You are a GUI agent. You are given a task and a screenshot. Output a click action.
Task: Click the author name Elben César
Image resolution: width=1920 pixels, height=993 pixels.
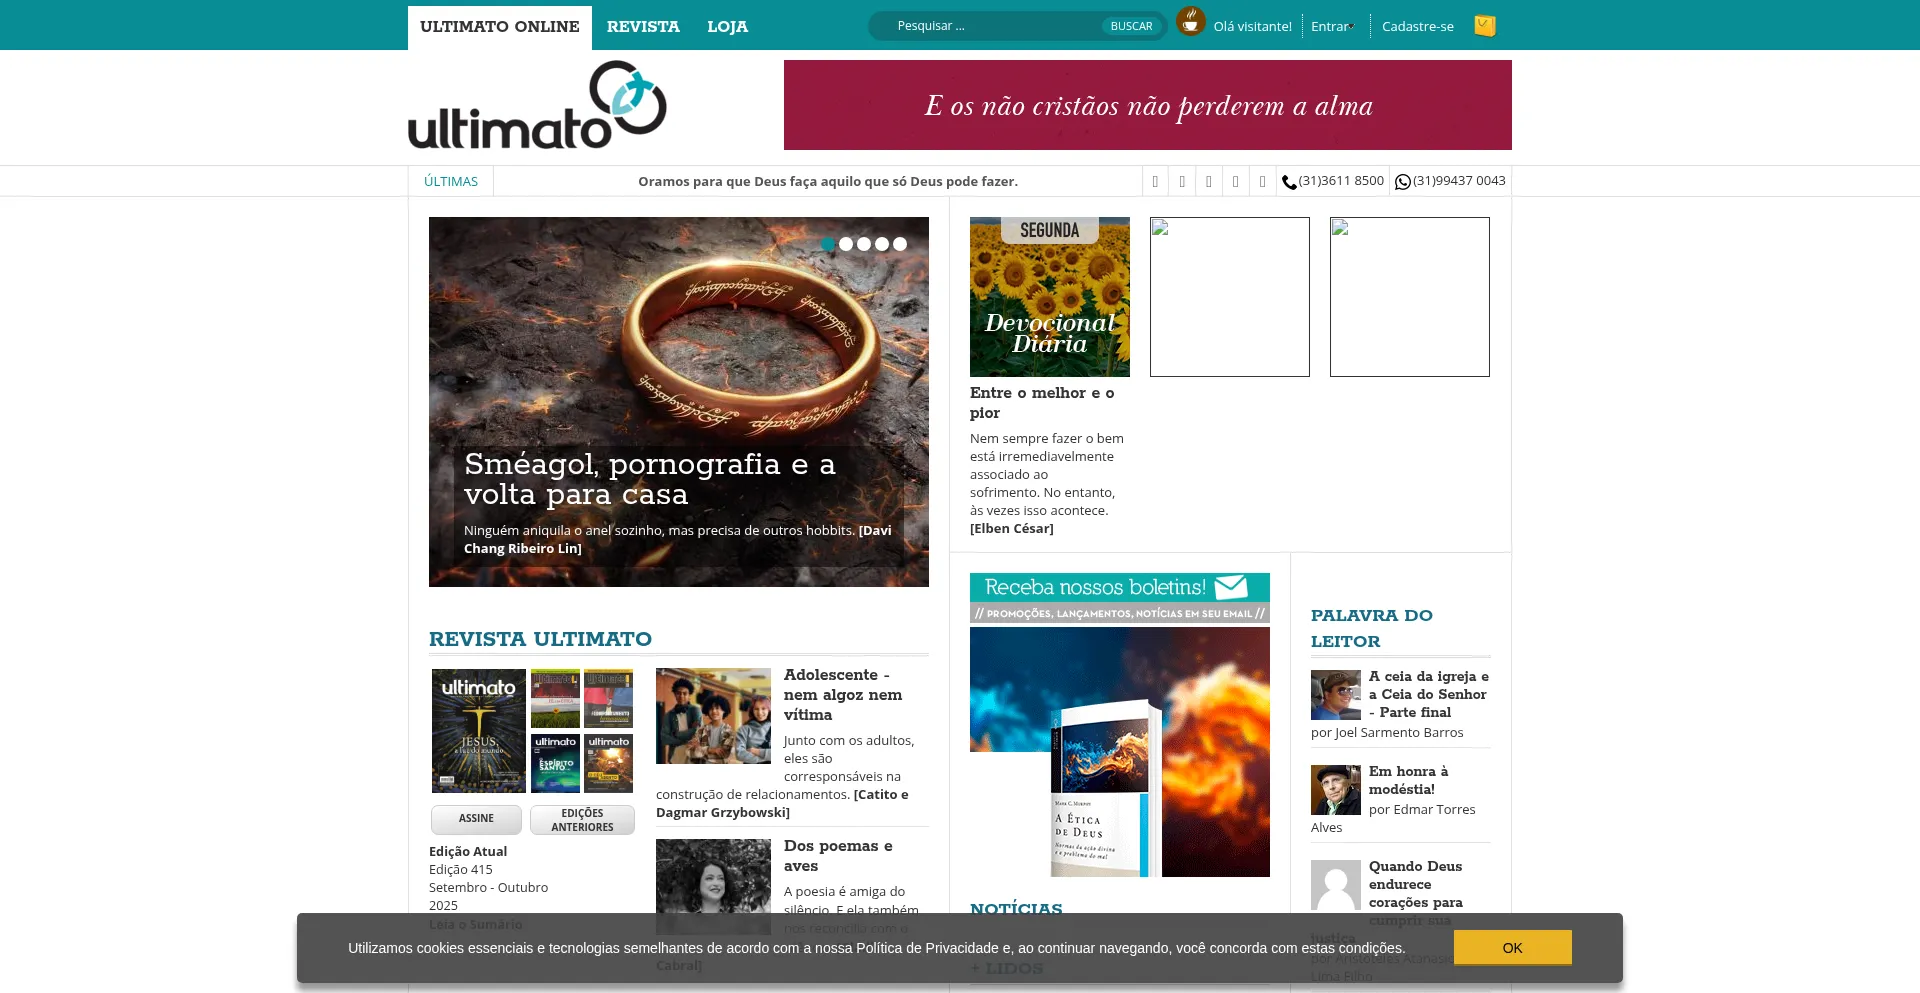click(1012, 529)
